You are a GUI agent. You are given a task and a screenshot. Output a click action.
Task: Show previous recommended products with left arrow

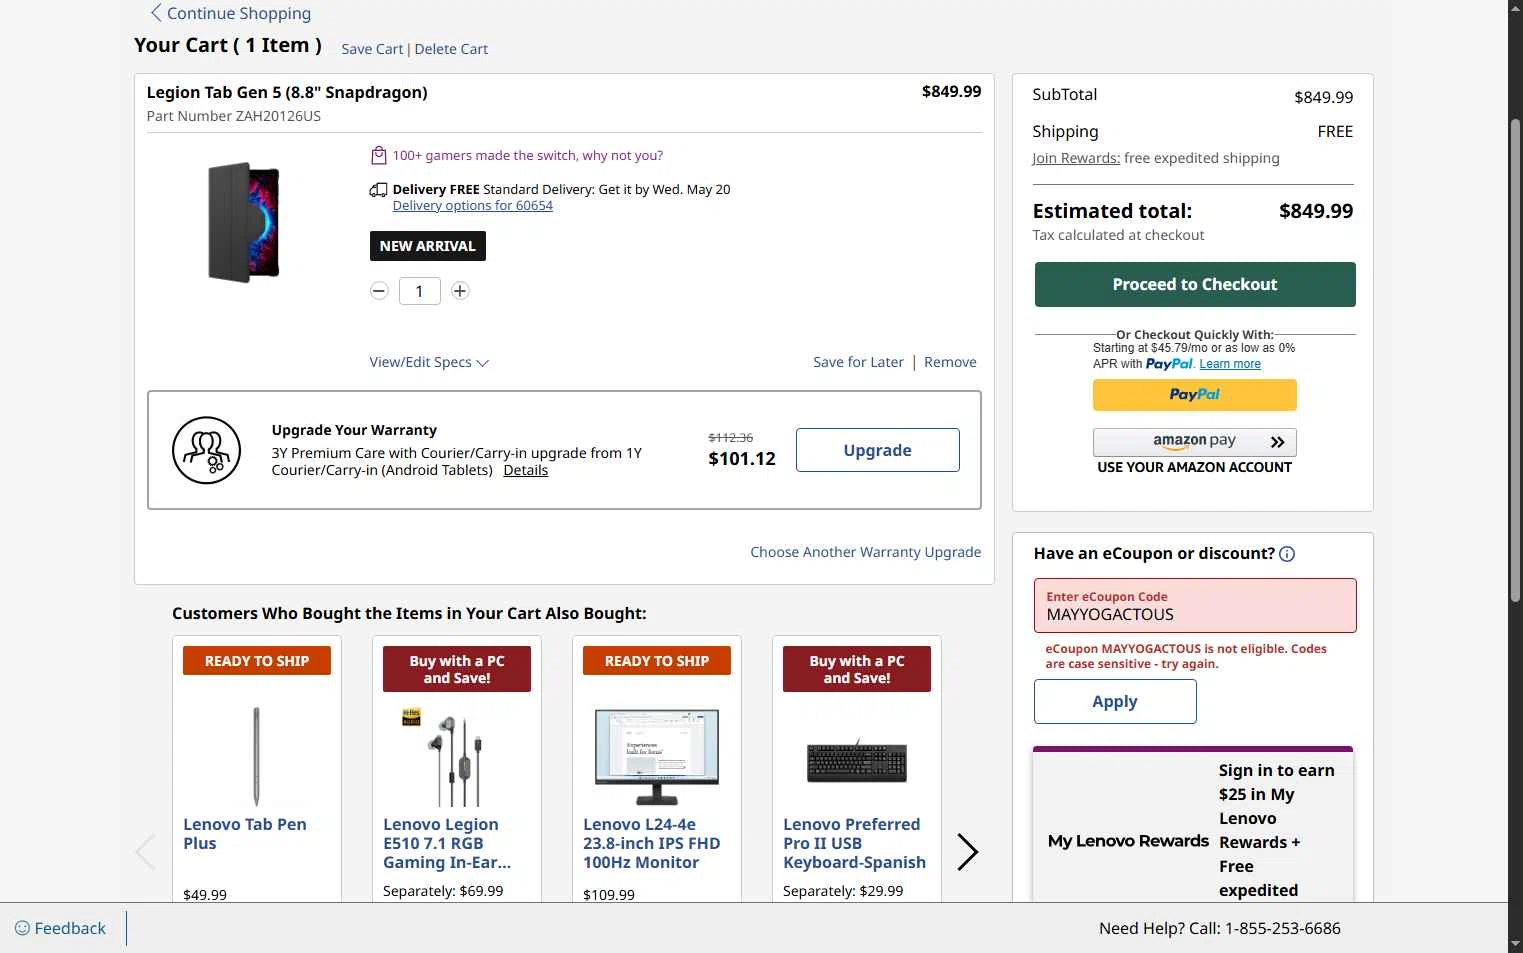[146, 852]
